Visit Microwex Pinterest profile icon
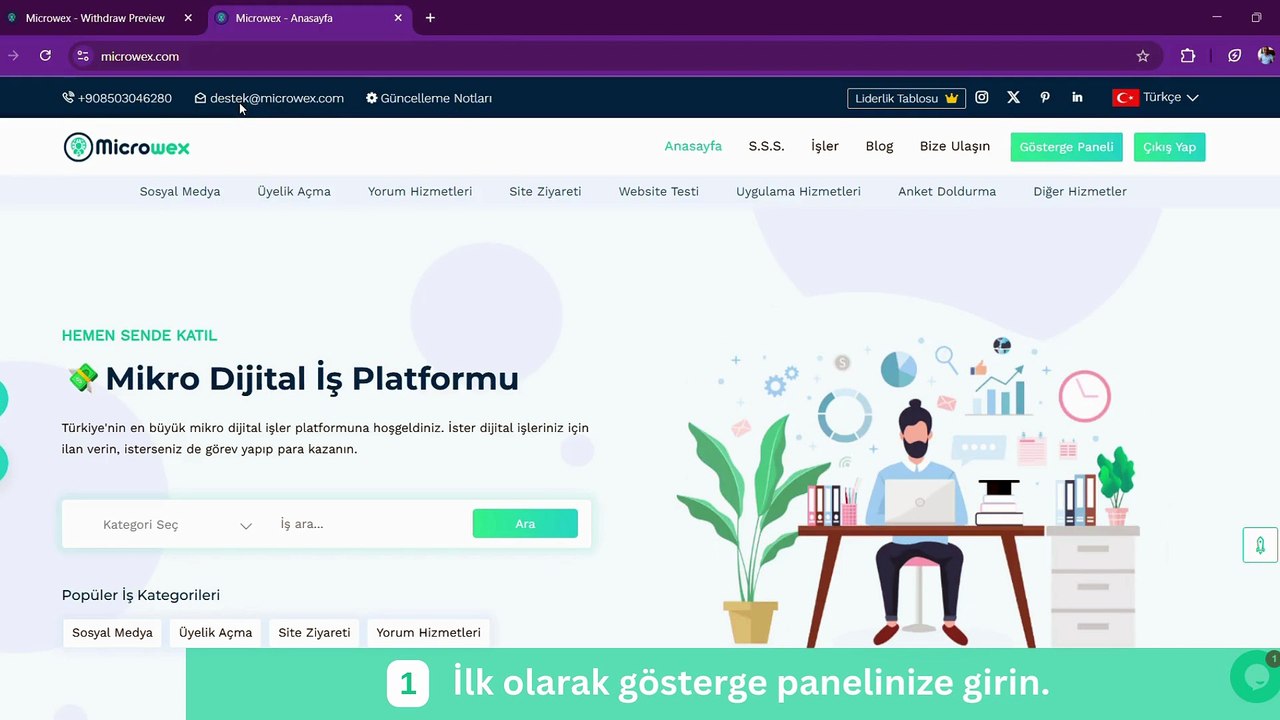 1045,97
